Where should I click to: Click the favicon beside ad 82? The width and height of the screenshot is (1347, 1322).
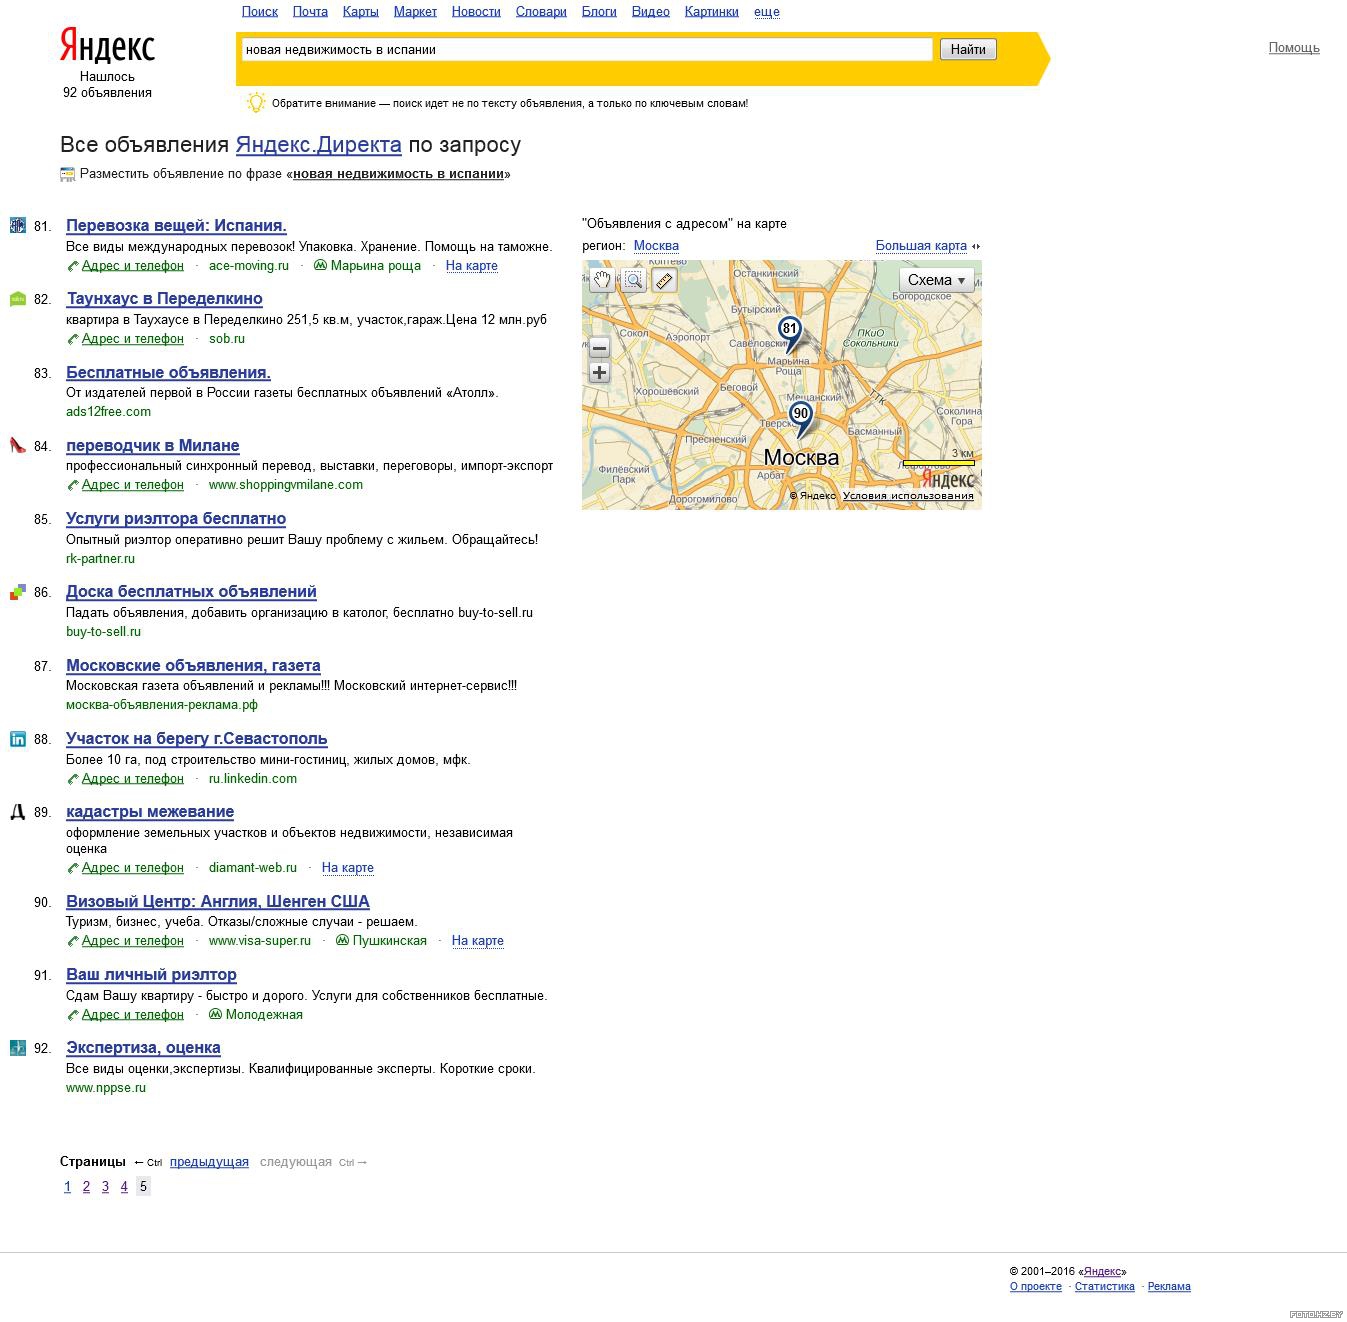tap(18, 298)
